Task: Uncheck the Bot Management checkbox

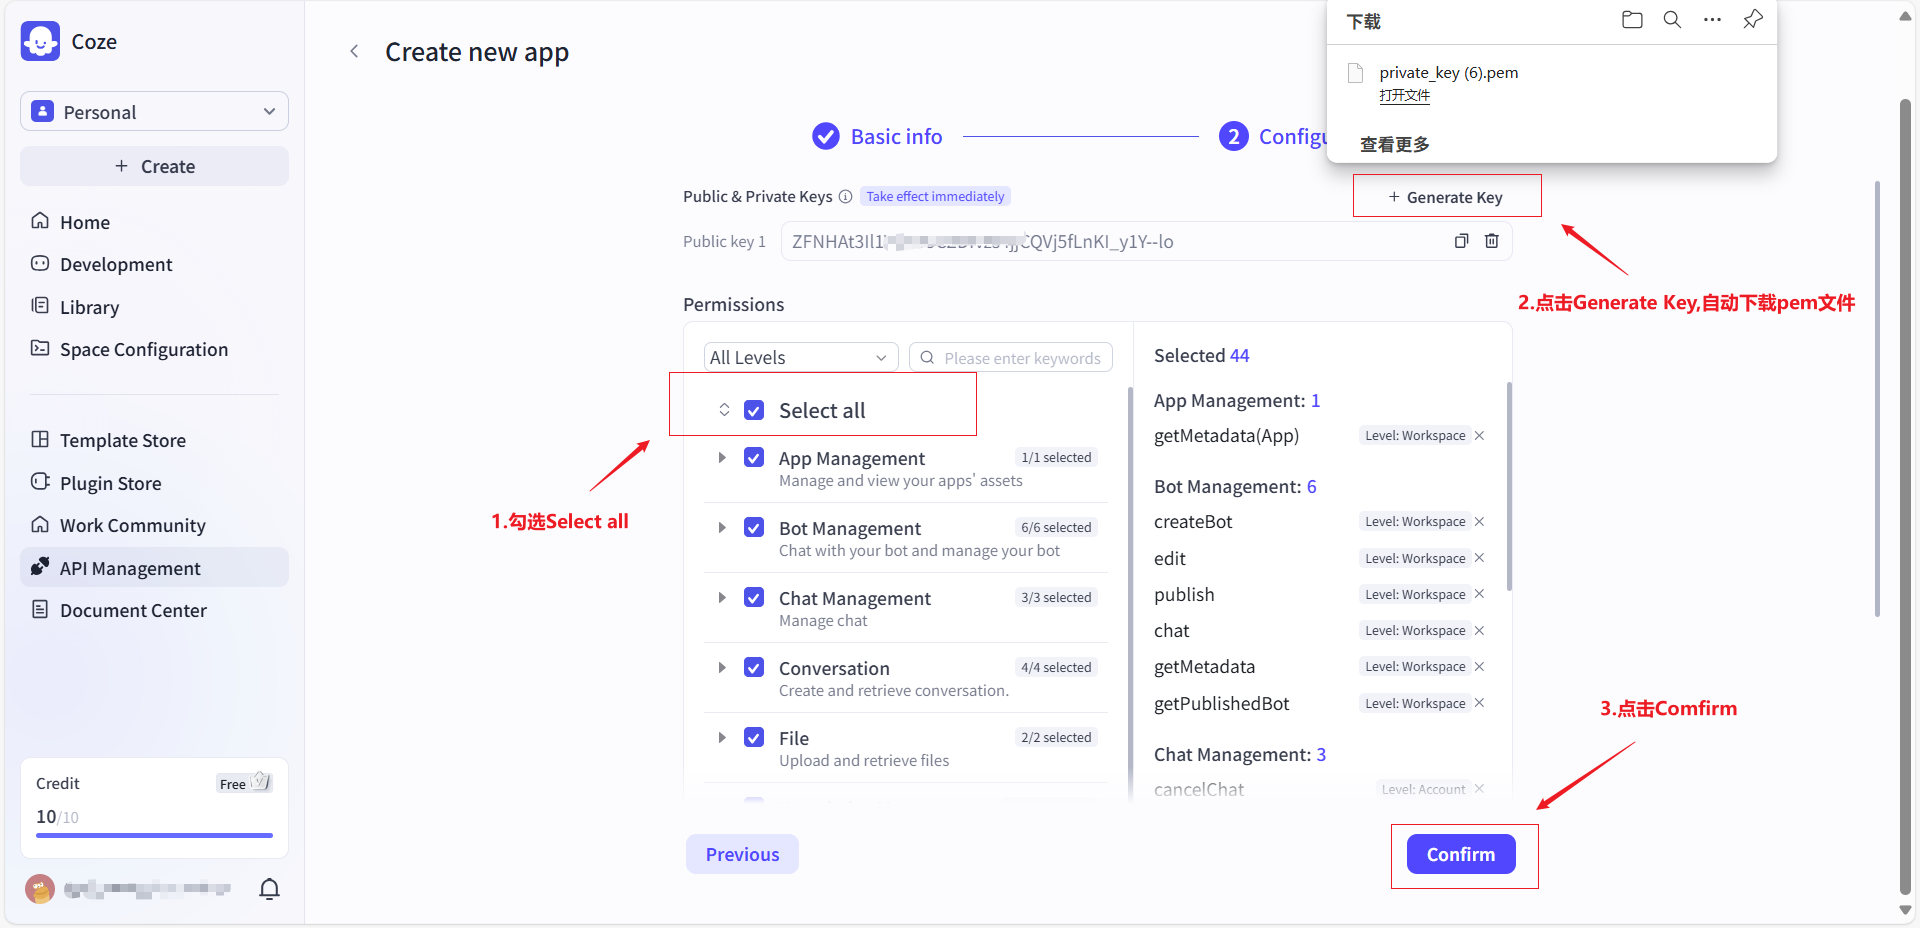Action: (754, 528)
